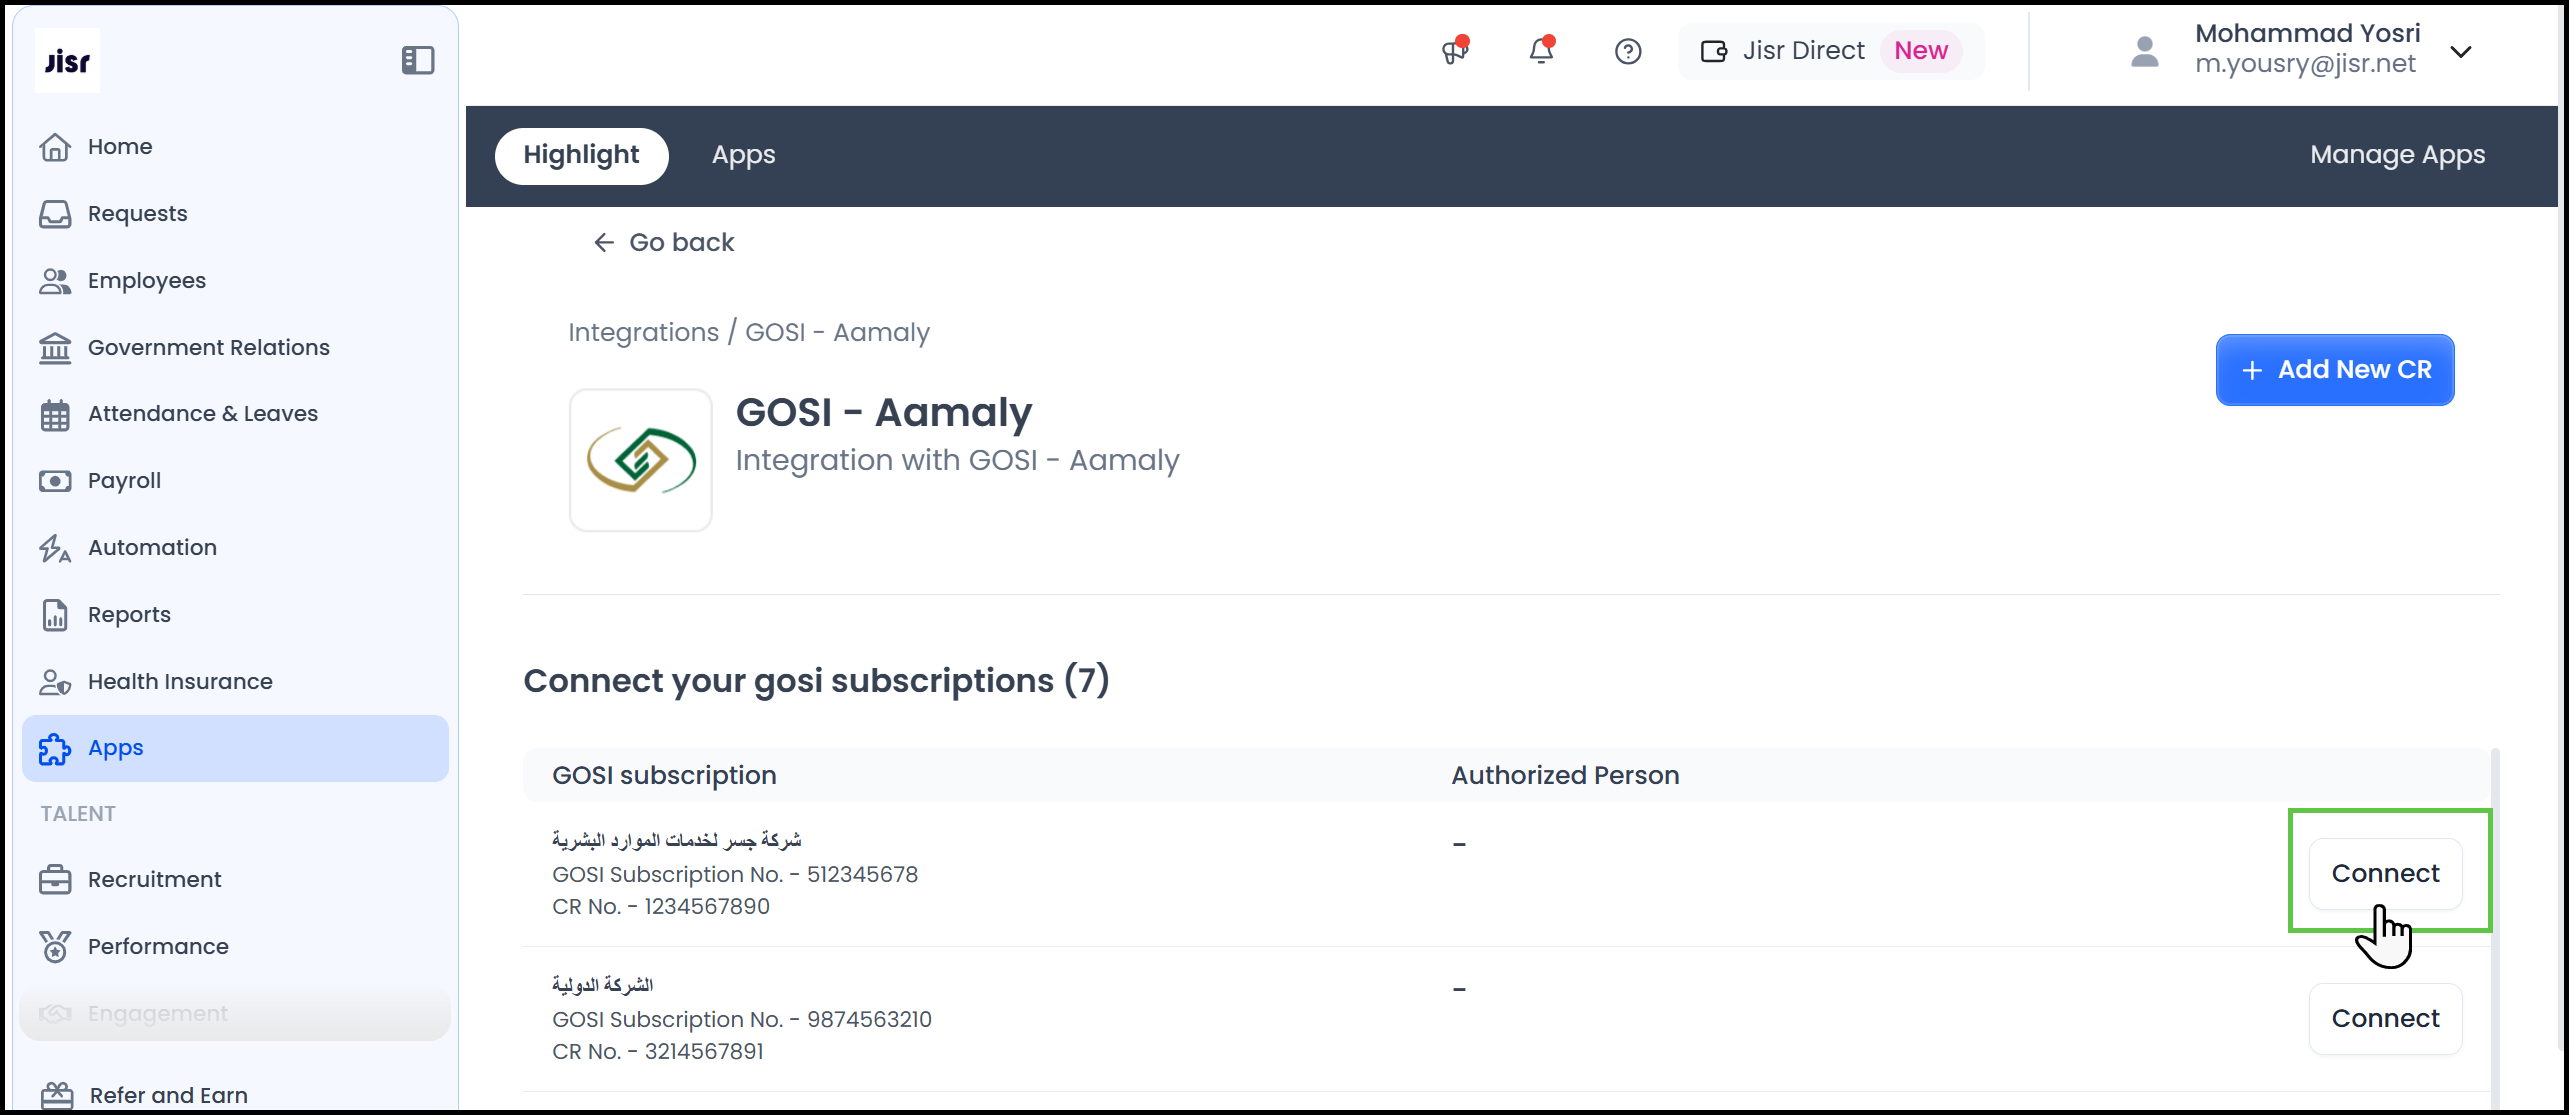Click the Jisr logo
Viewport: 2569px width, 1115px height.
coord(67,61)
